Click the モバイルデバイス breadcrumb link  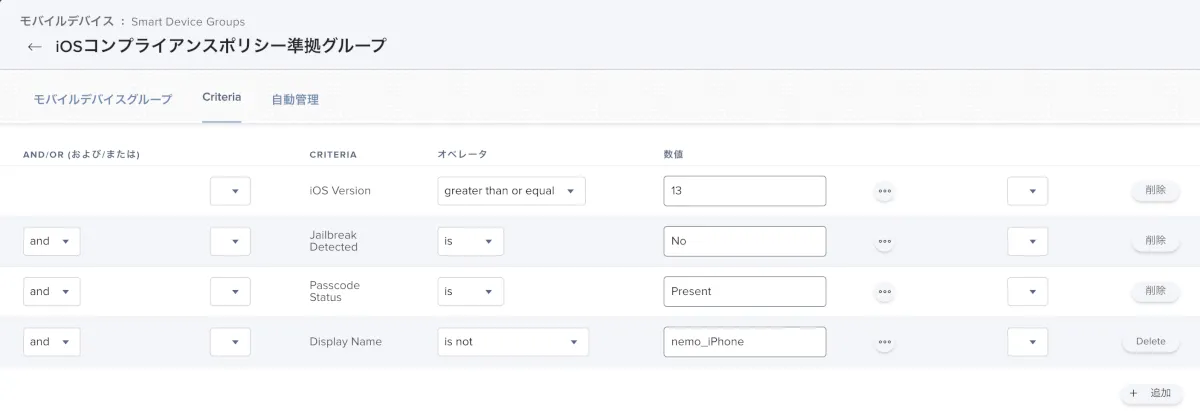(x=67, y=21)
